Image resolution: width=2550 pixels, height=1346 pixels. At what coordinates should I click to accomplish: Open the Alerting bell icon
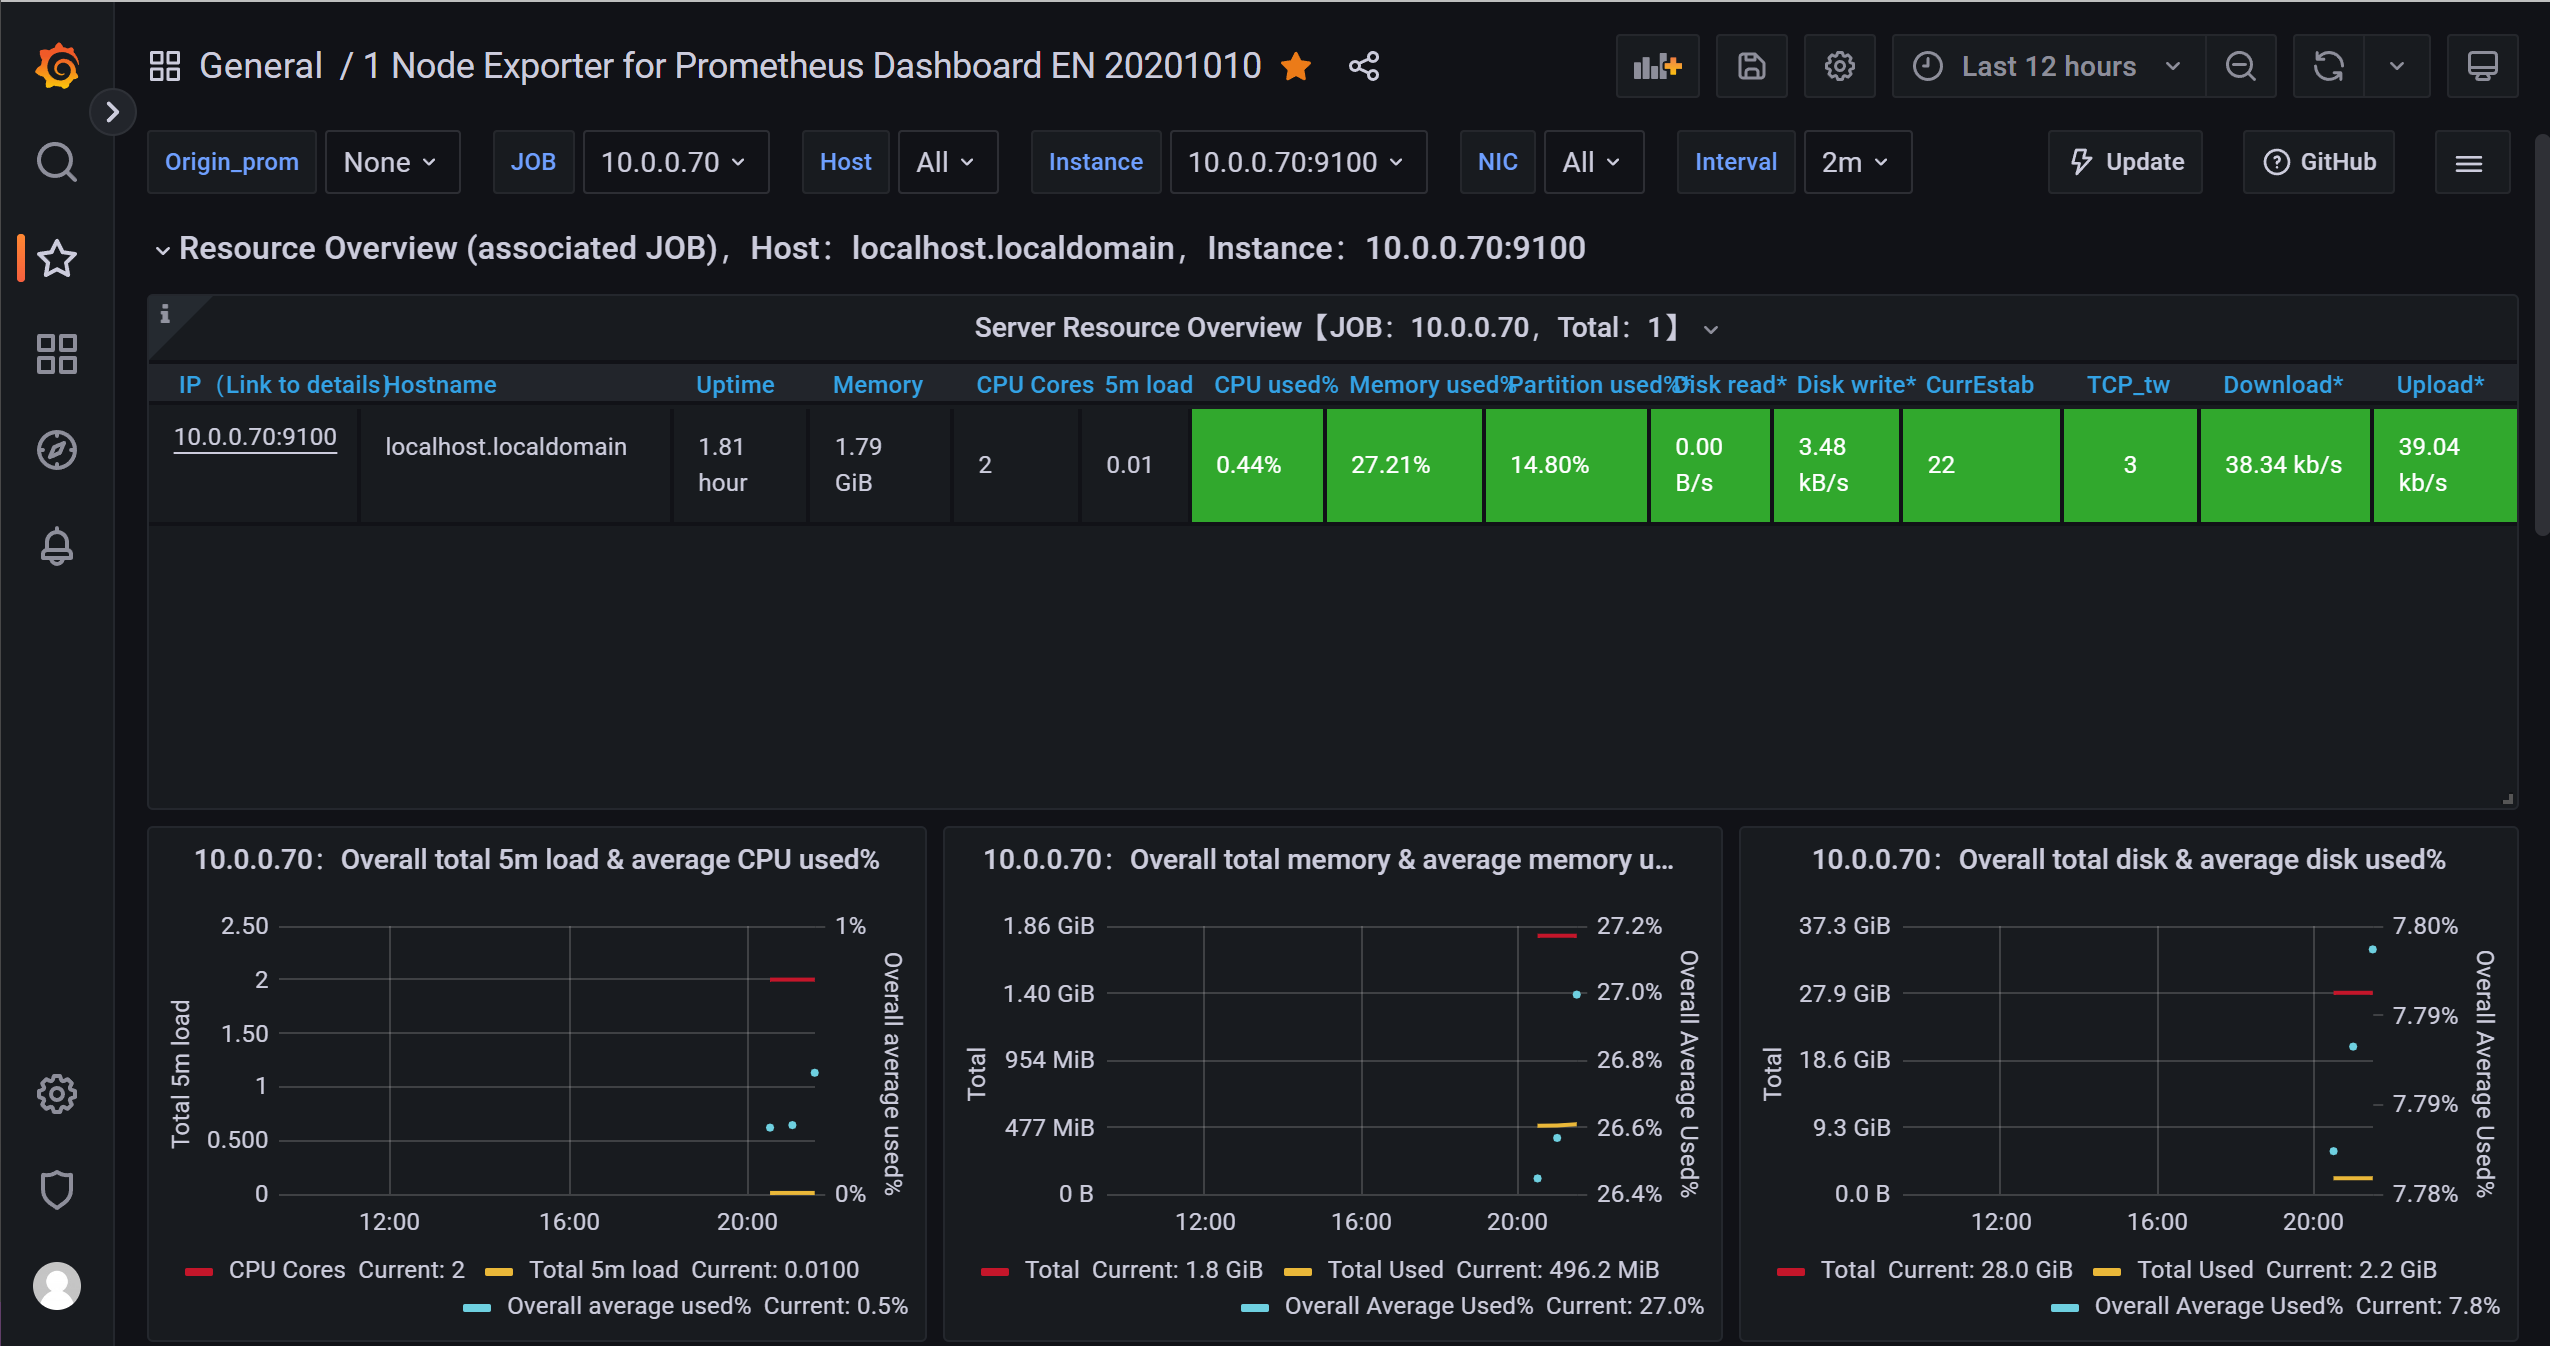(x=57, y=546)
